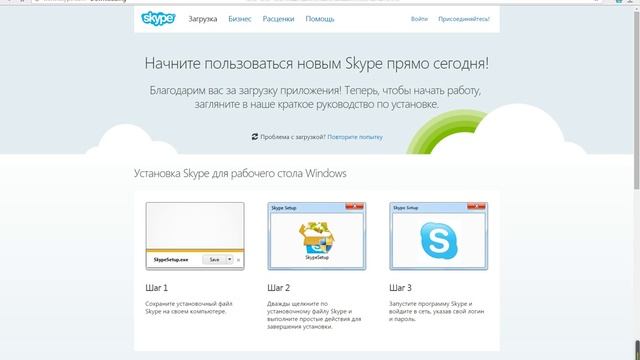This screenshot has width=640, height=360.
Task: Click the Save button in step 1 image
Action: click(x=214, y=260)
